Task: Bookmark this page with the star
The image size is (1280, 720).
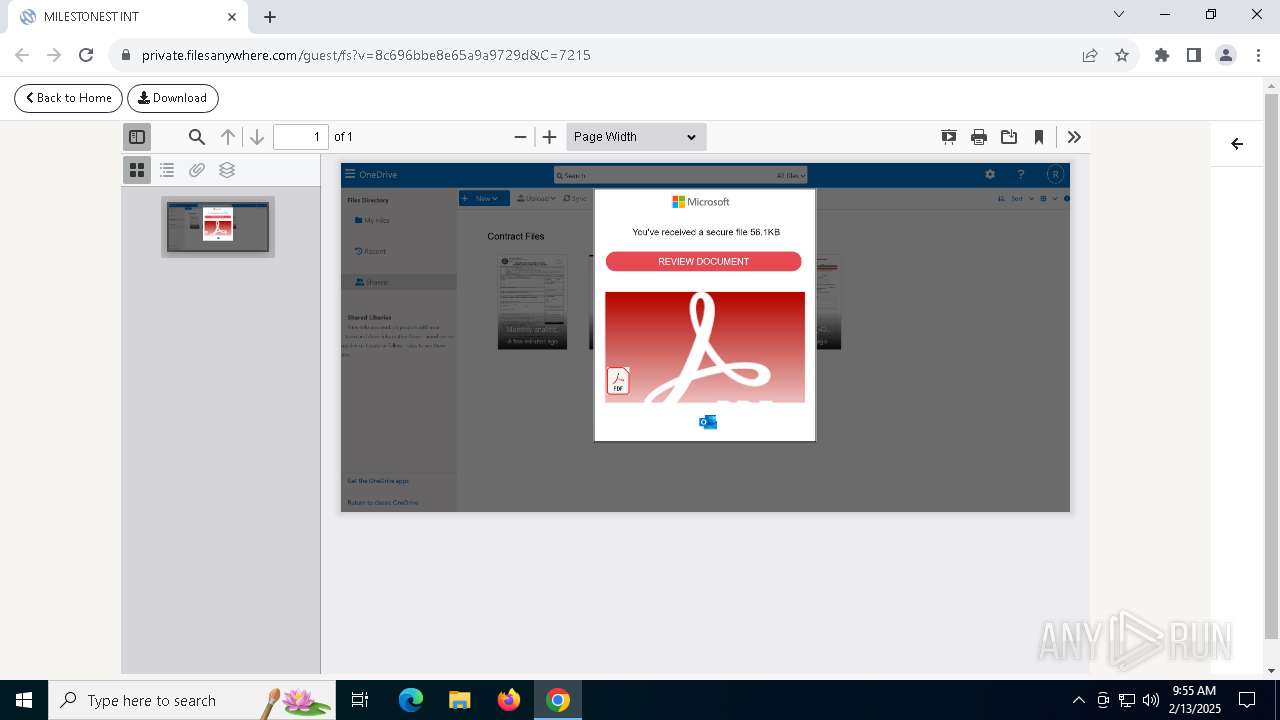Action: click(x=1122, y=55)
